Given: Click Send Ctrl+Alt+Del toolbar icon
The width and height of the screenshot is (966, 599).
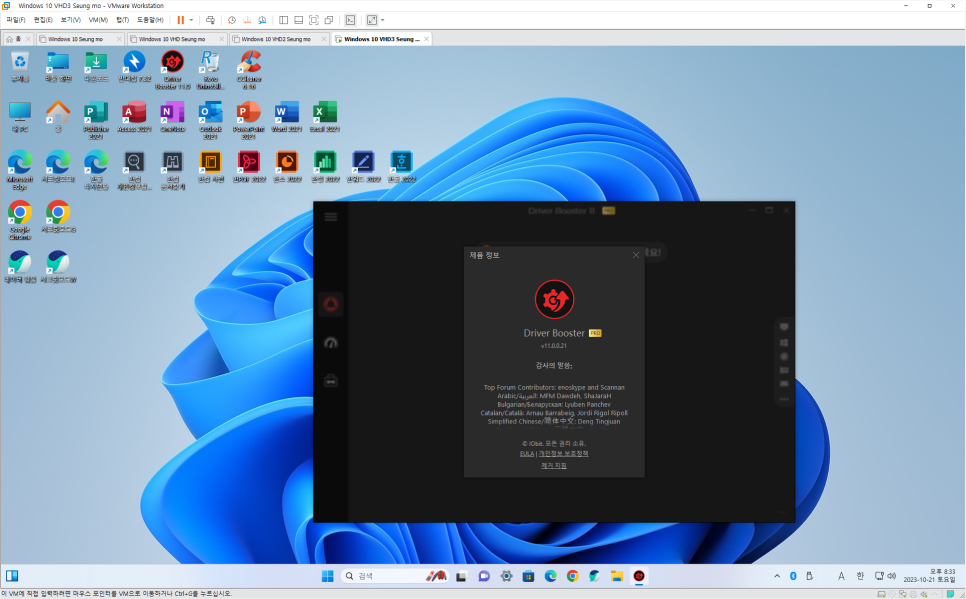Looking at the screenshot, I should 210,20.
